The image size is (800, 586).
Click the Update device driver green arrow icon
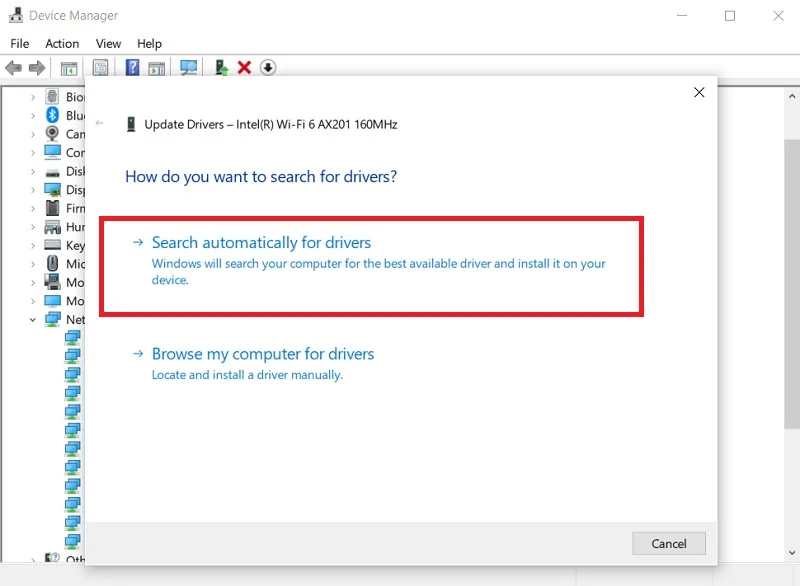tap(221, 67)
